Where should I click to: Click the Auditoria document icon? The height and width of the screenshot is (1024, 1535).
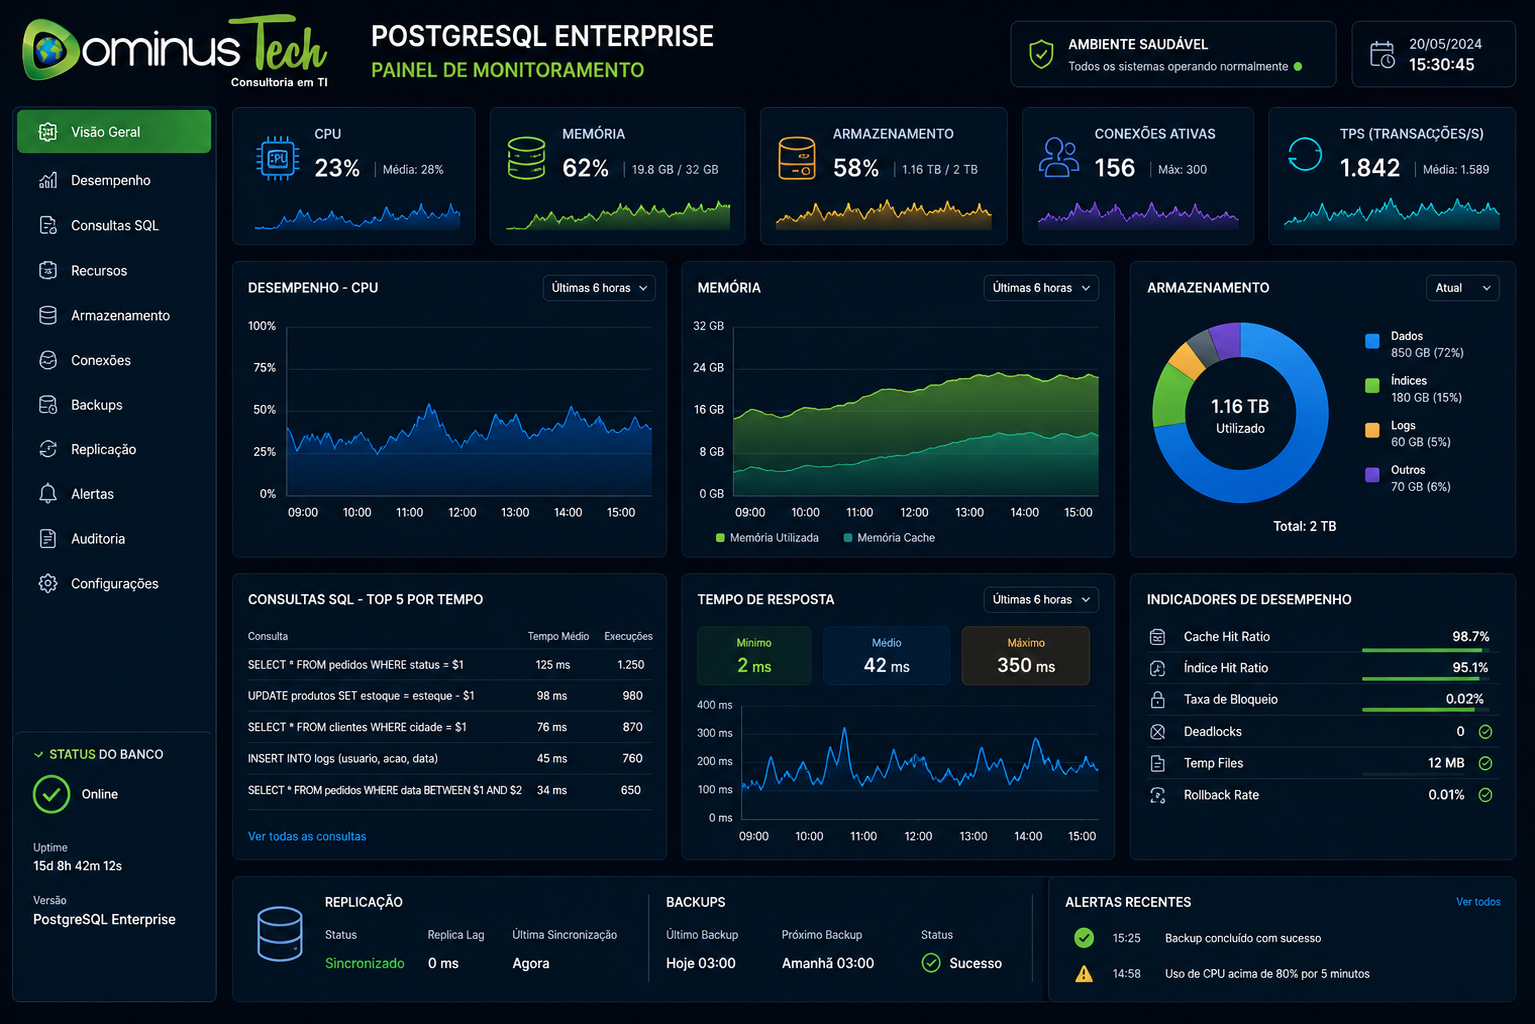(48, 539)
